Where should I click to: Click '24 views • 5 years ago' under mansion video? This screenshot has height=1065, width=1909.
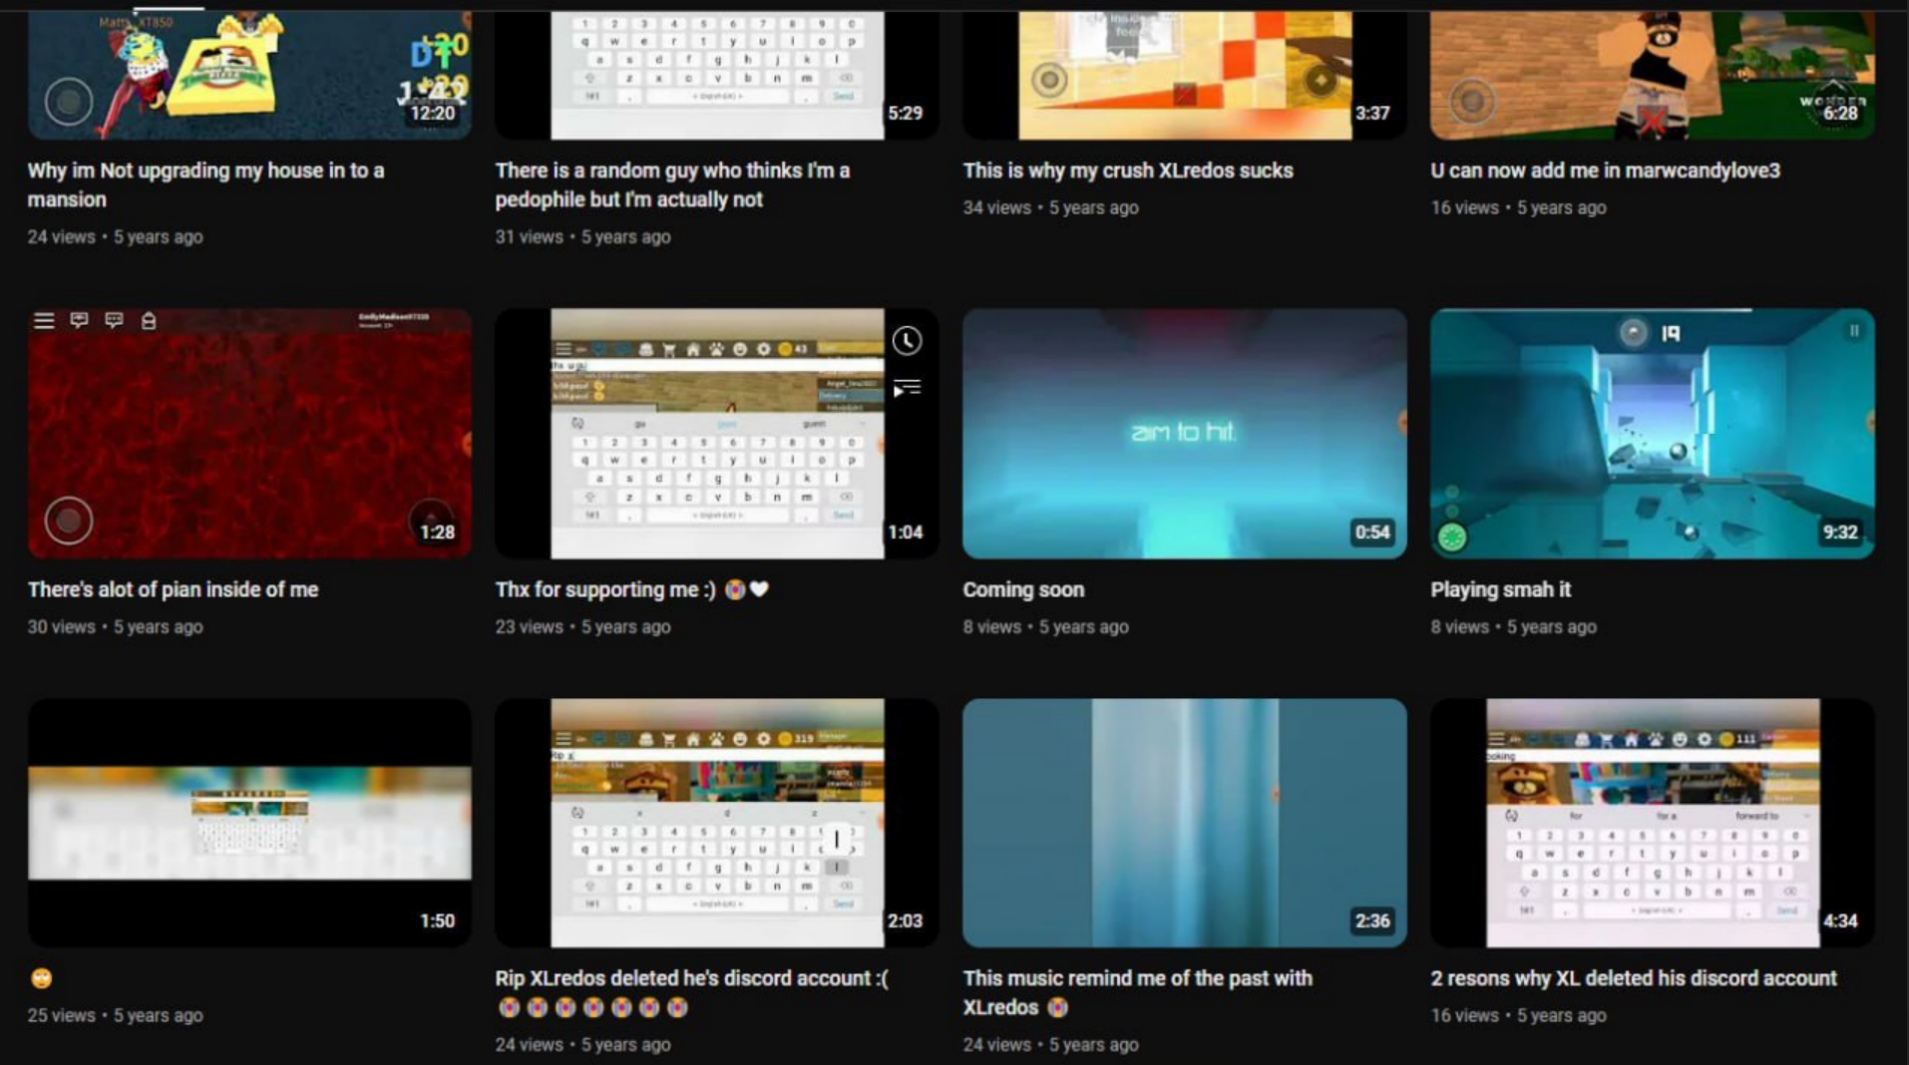click(115, 237)
